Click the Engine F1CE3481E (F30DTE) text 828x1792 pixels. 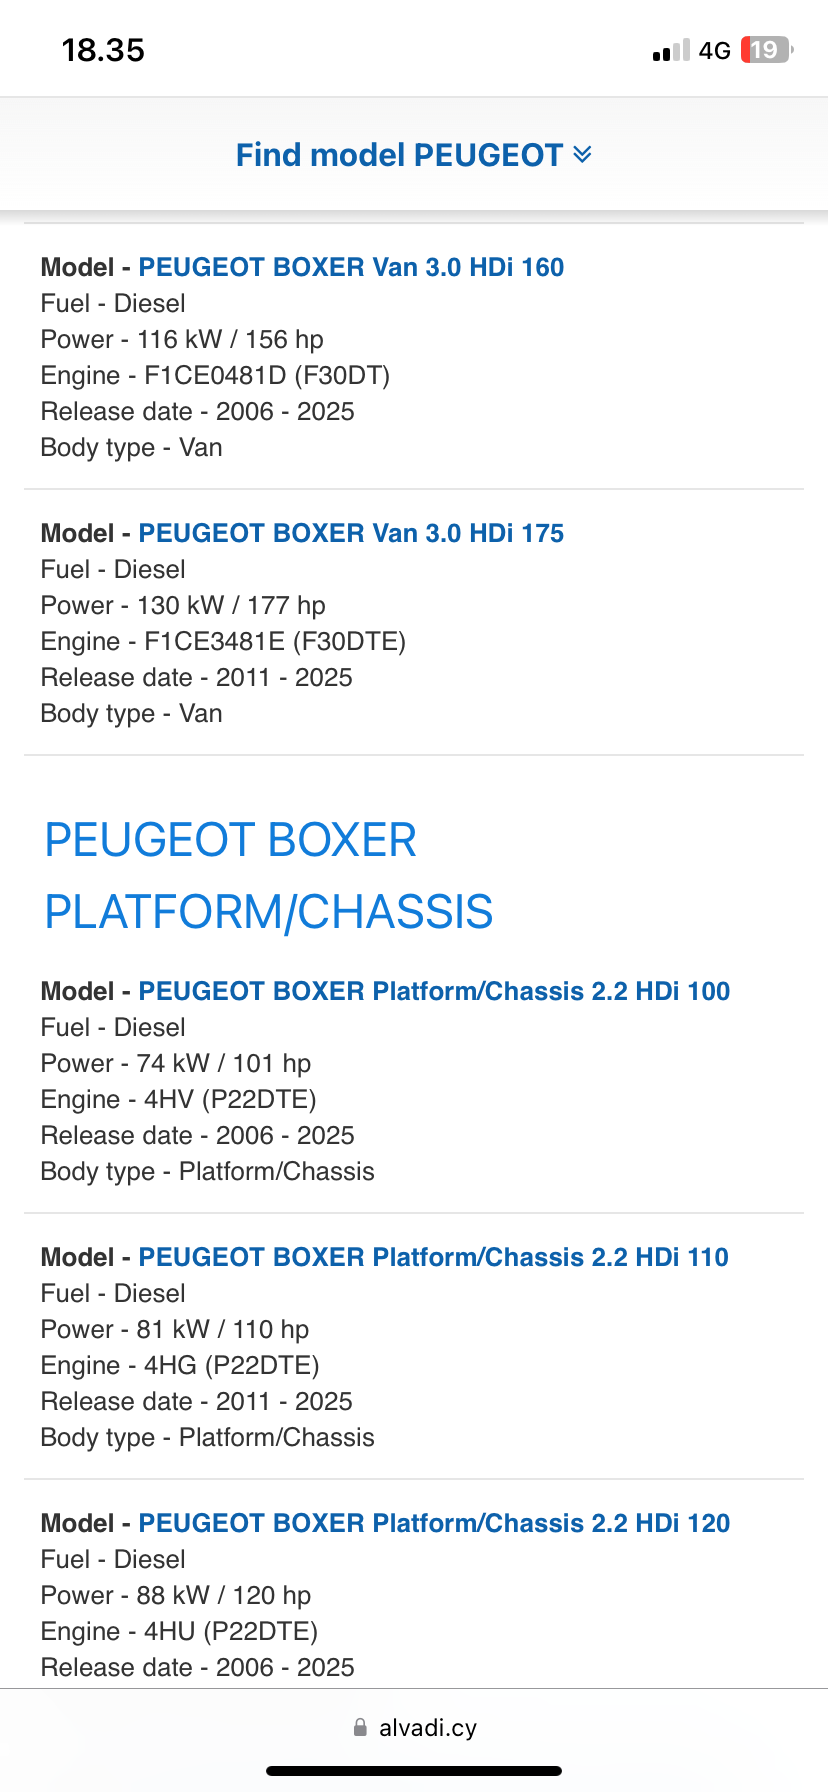tap(223, 641)
